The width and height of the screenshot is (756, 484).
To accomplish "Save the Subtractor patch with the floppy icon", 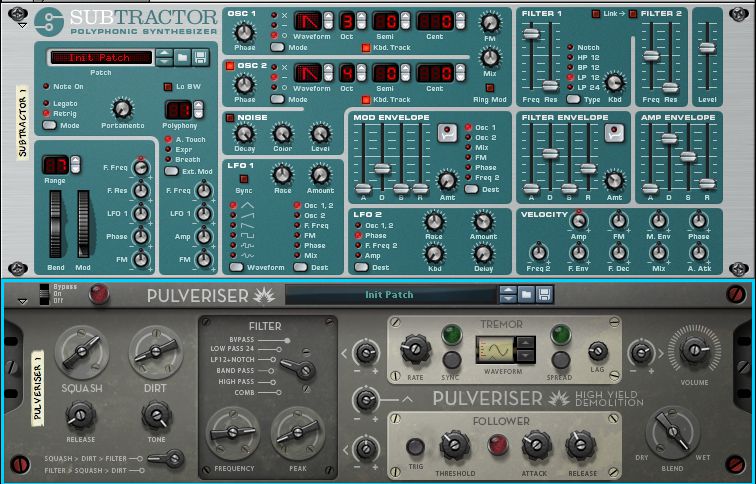I will (x=201, y=58).
